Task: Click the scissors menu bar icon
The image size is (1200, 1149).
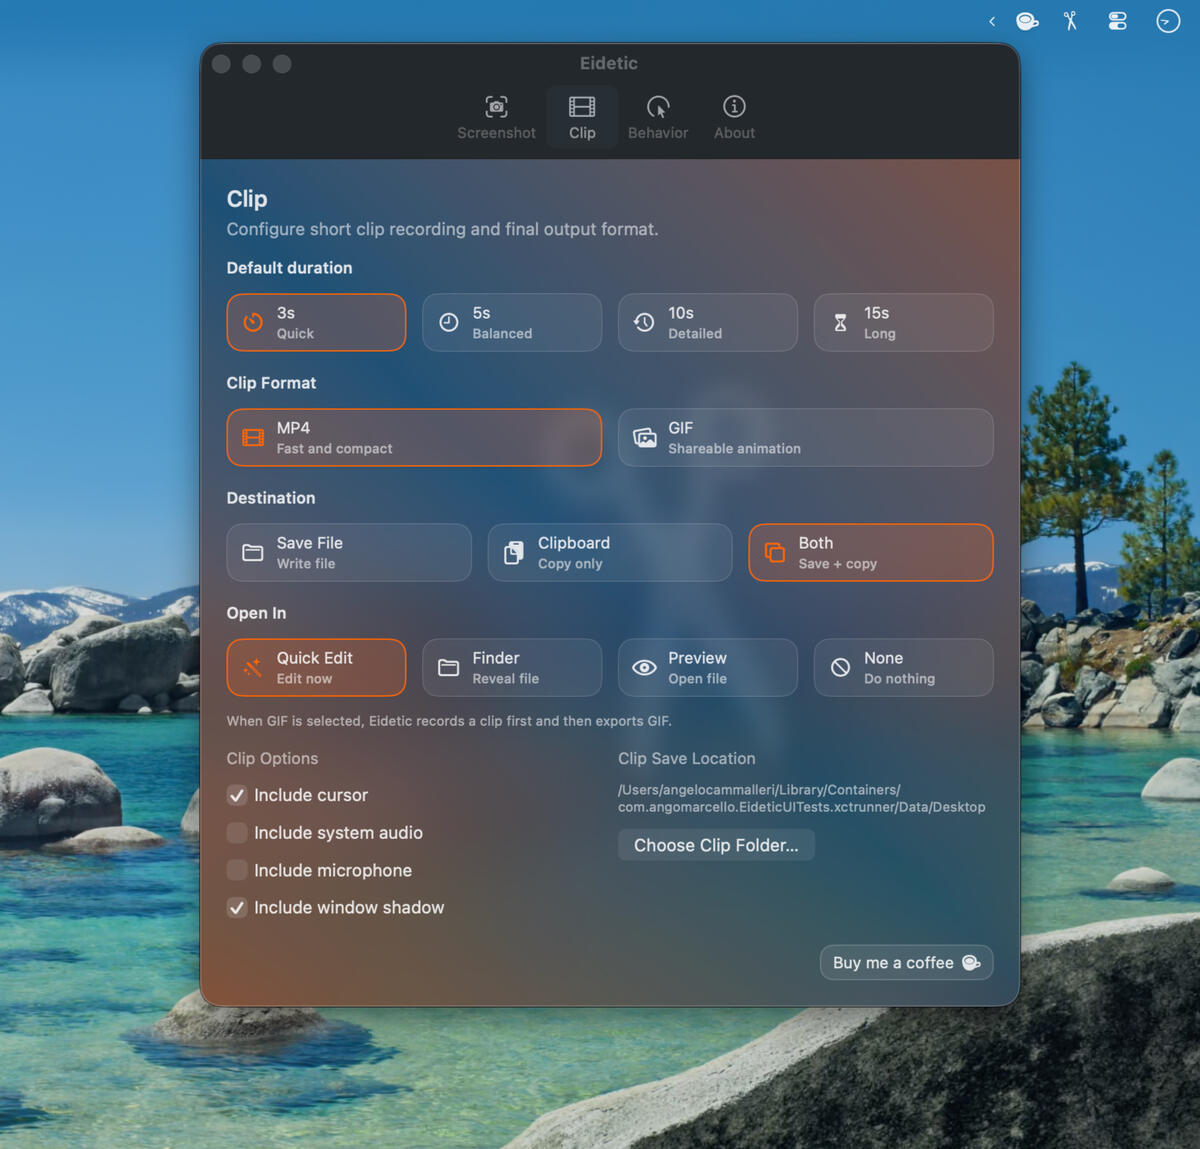Action: tap(1070, 21)
